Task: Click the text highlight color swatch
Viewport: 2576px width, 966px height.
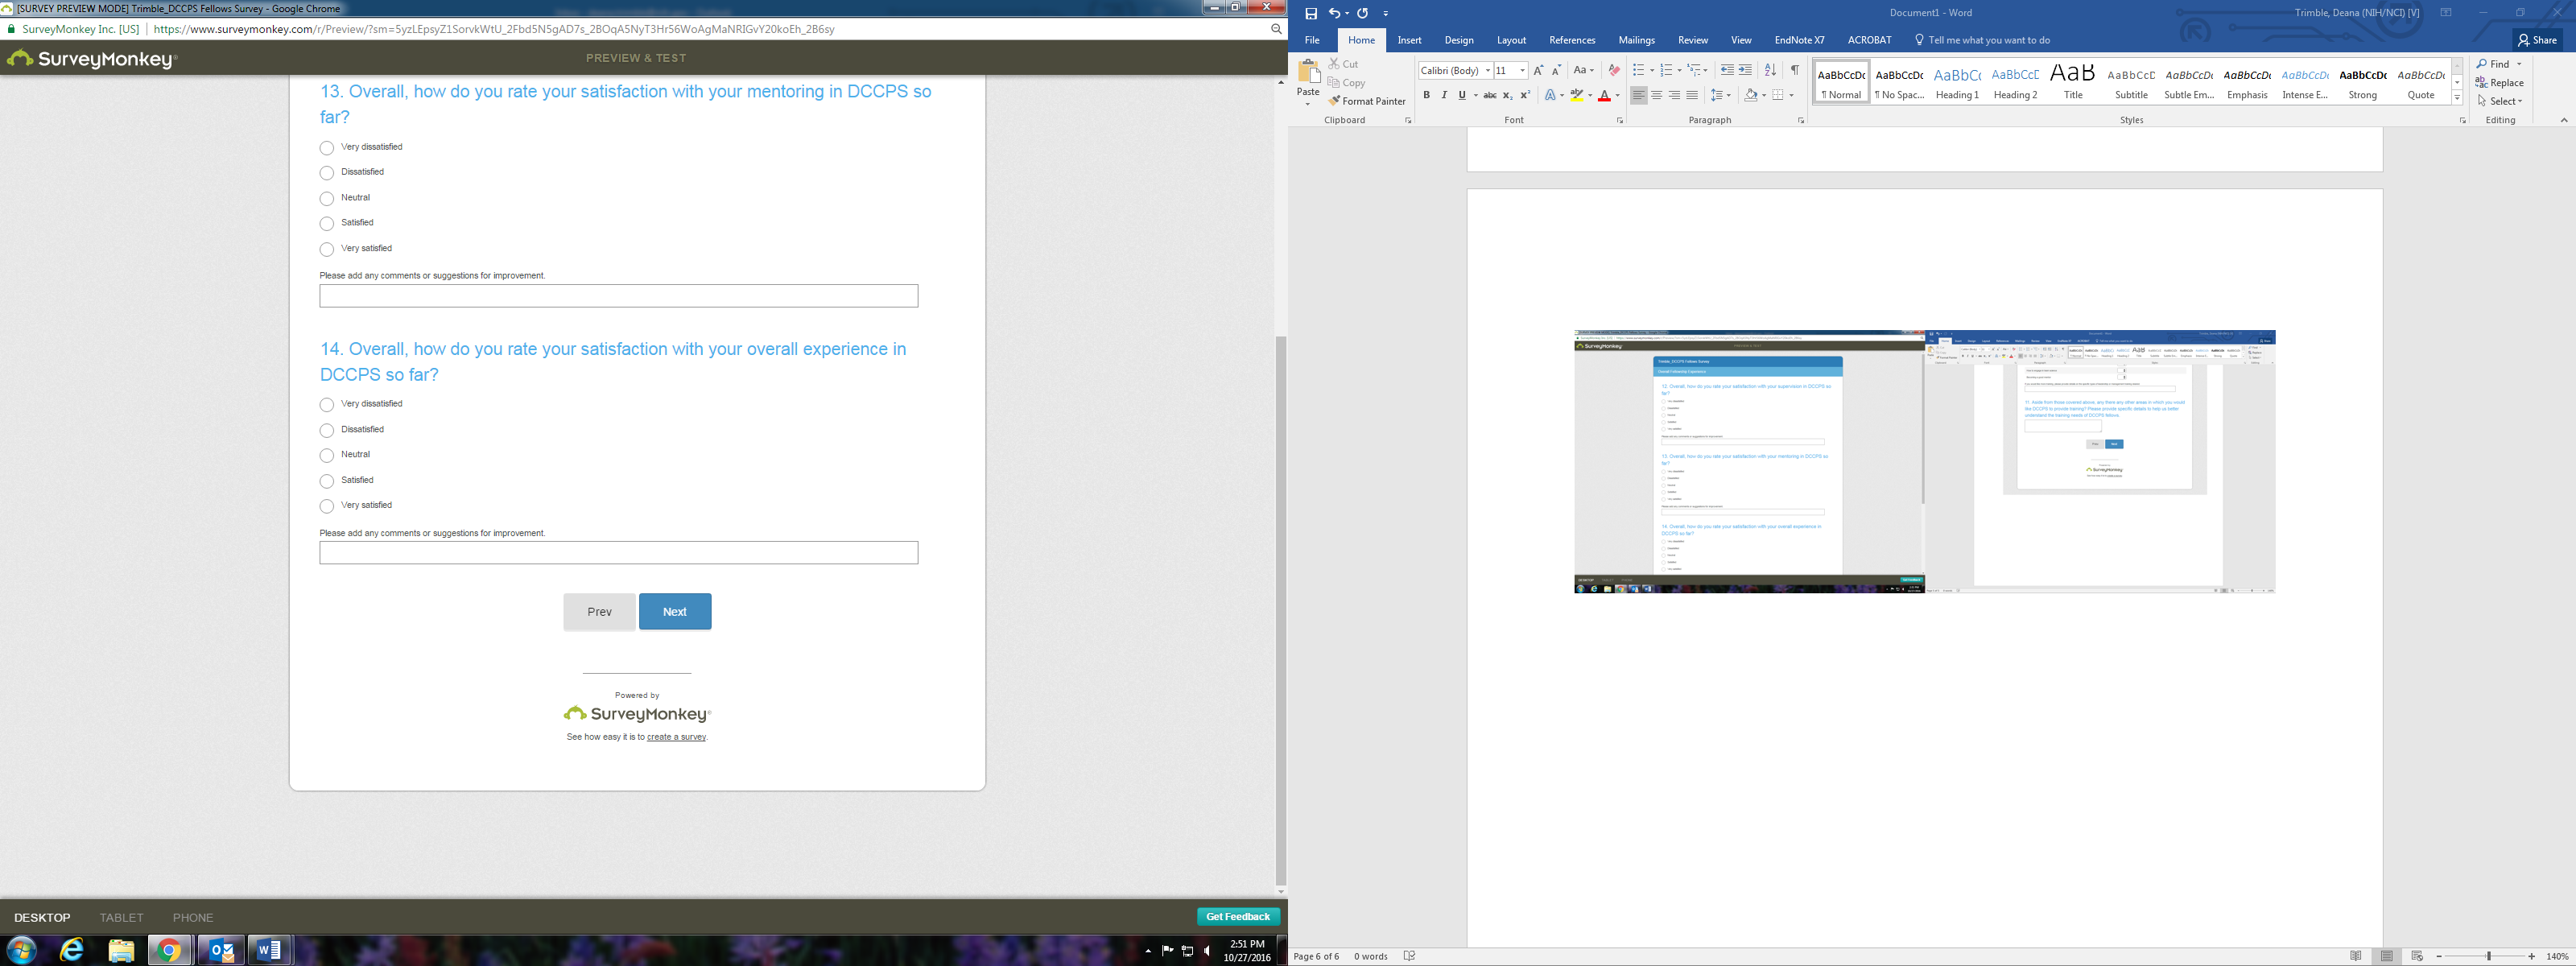Action: (x=1576, y=95)
